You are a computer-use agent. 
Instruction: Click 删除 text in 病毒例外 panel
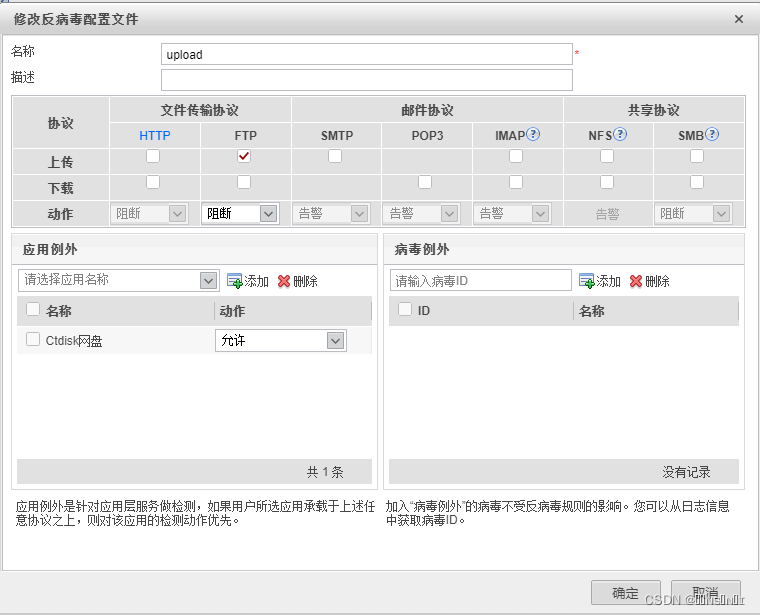tap(657, 281)
